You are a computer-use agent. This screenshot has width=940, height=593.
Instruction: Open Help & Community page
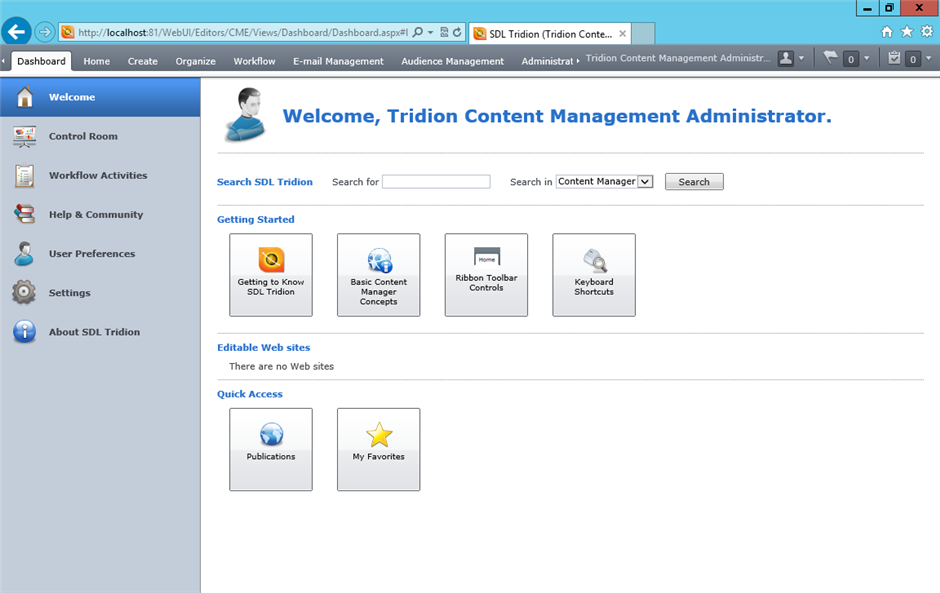pos(95,215)
